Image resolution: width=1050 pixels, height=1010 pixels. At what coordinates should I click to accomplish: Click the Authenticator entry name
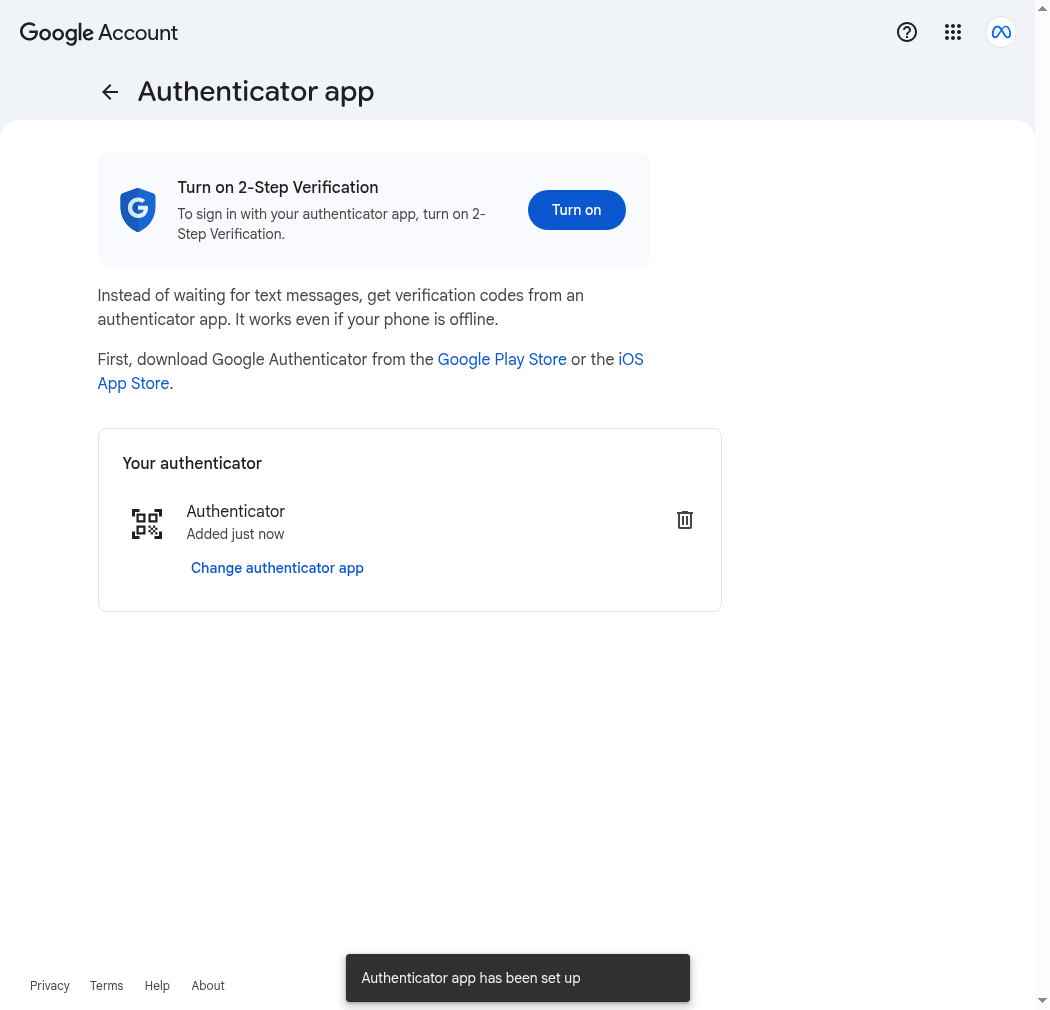236,512
